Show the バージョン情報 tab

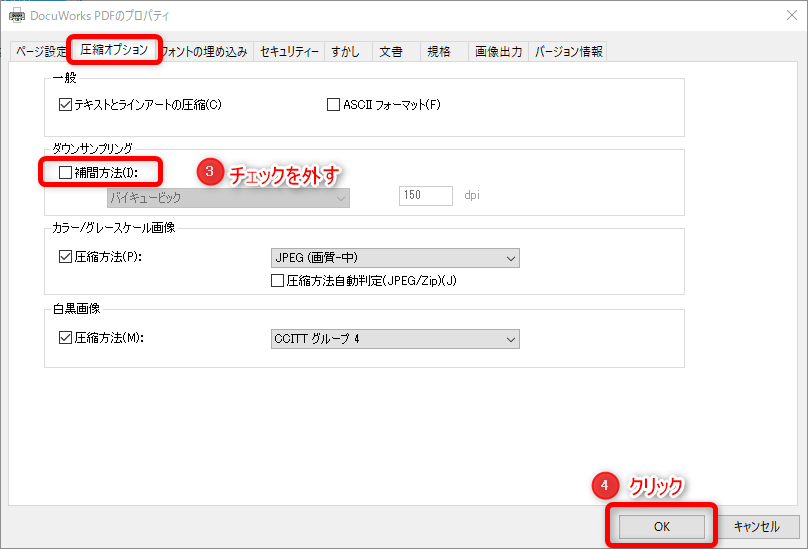tap(568, 51)
